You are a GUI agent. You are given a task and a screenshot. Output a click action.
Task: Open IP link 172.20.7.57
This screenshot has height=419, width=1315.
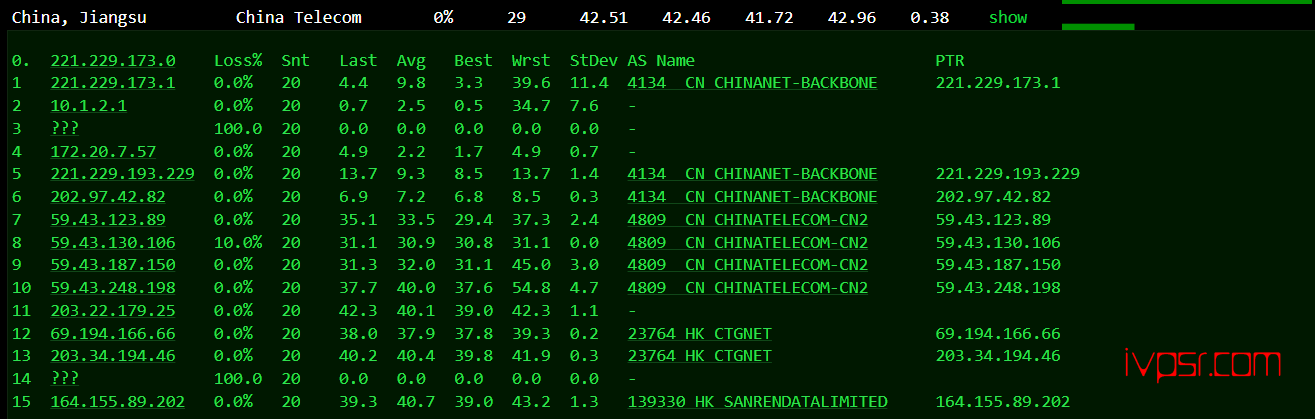pos(104,152)
